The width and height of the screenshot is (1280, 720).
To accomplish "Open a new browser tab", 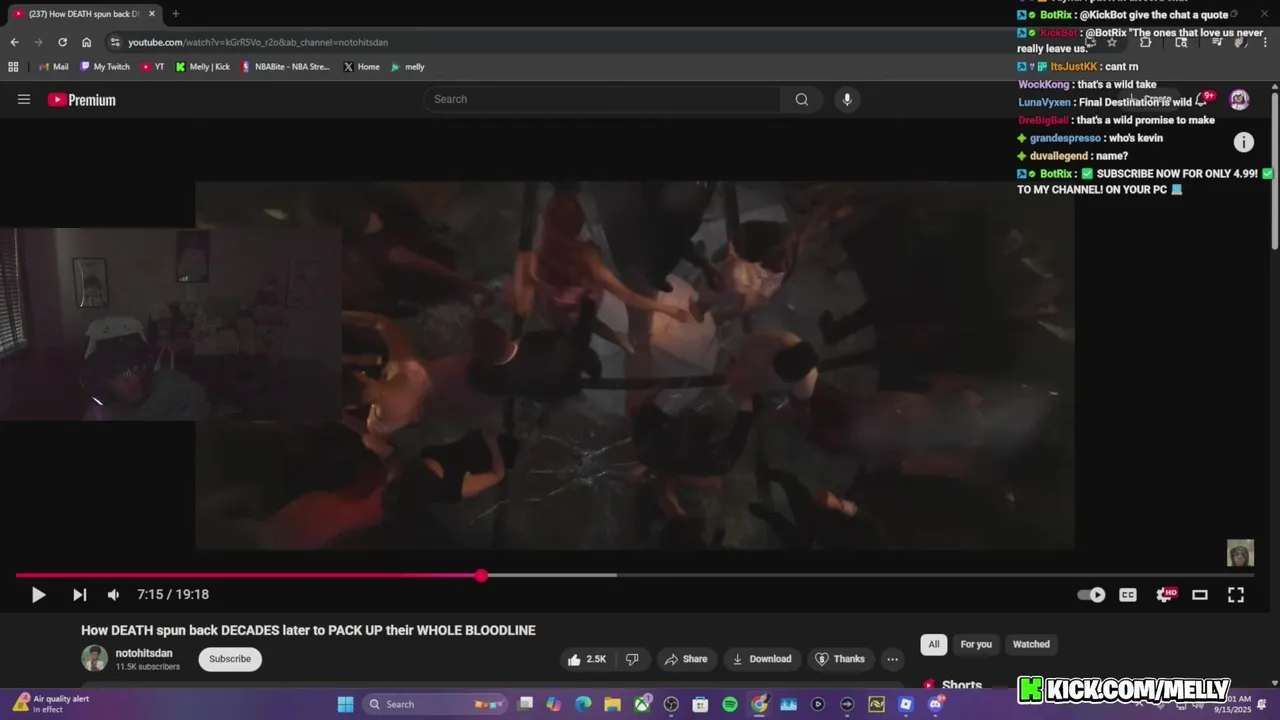I will (x=176, y=14).
